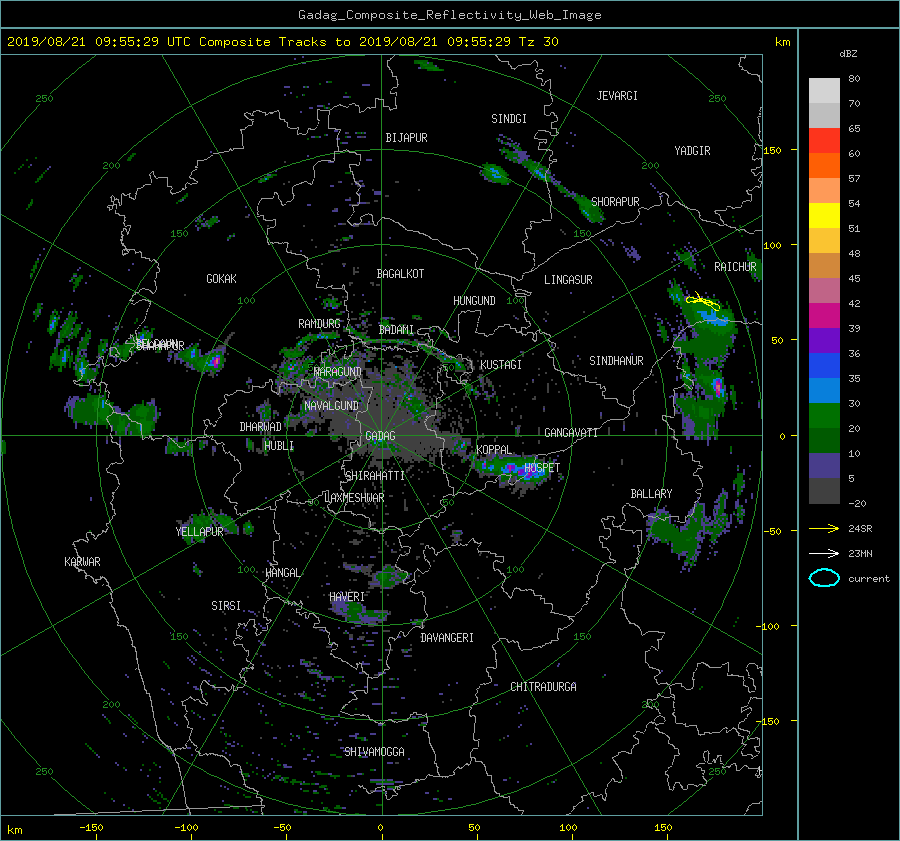Pick the purple 36 dBZ color swatch
Image resolution: width=900 pixels, height=841 pixels.
point(824,340)
